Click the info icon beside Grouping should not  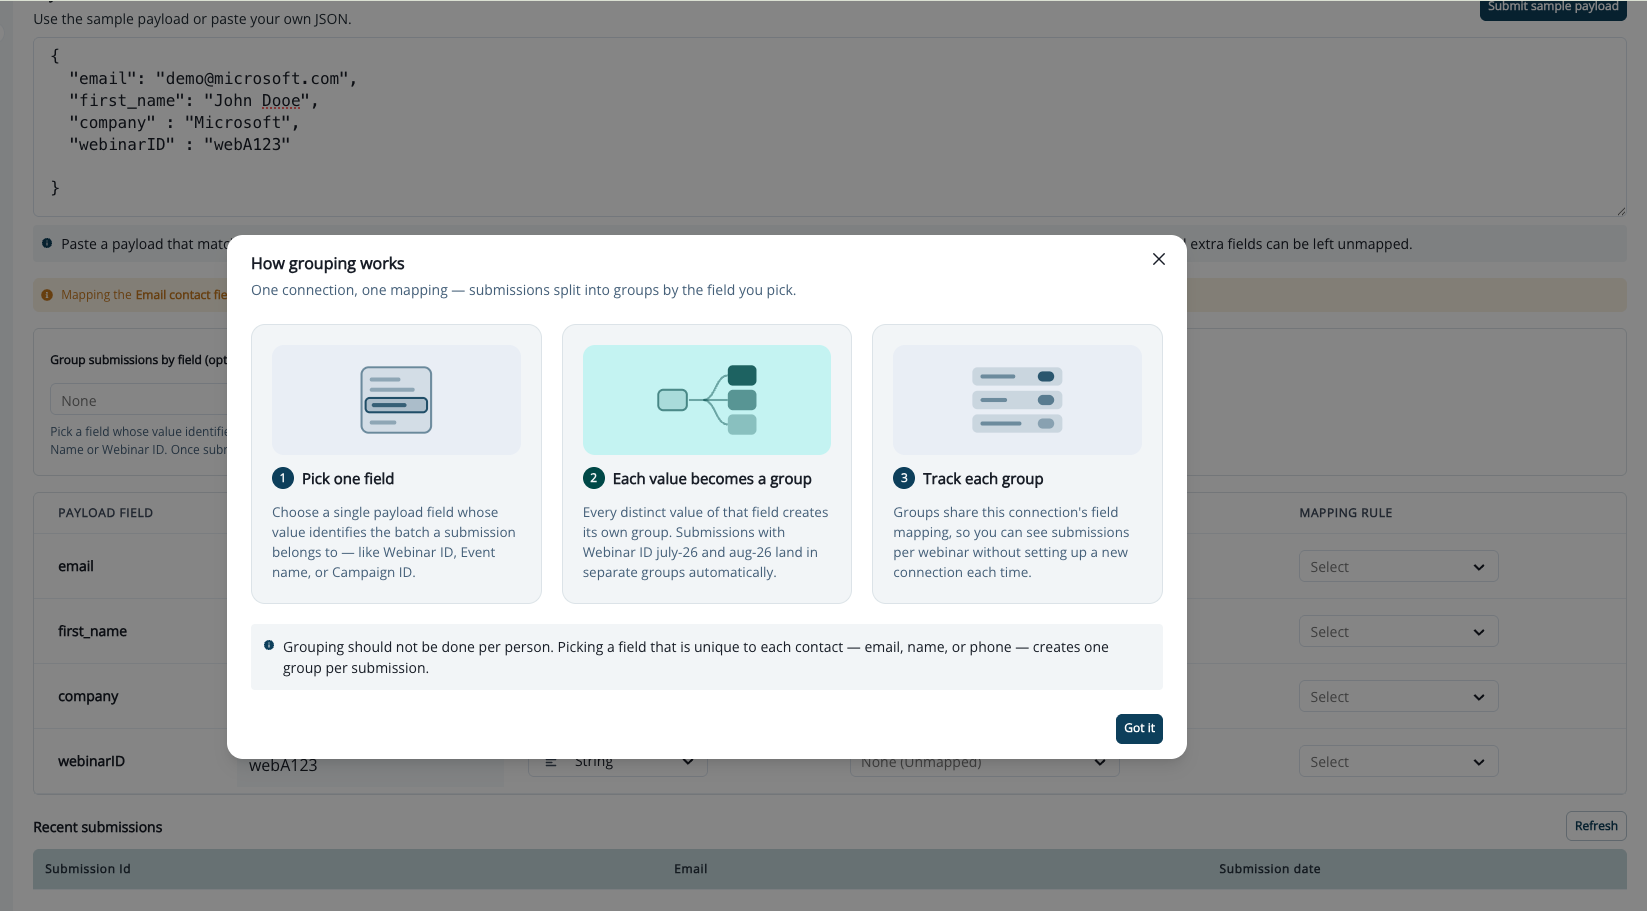pyautogui.click(x=269, y=646)
